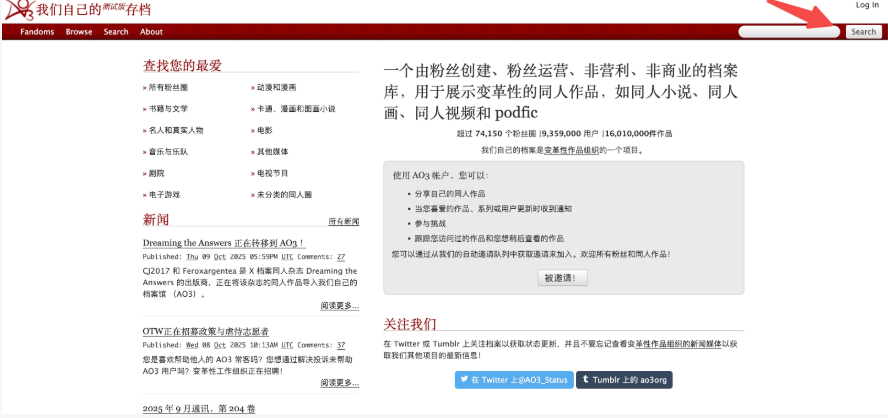Click the 查找您的最爱 heading

point(182,66)
